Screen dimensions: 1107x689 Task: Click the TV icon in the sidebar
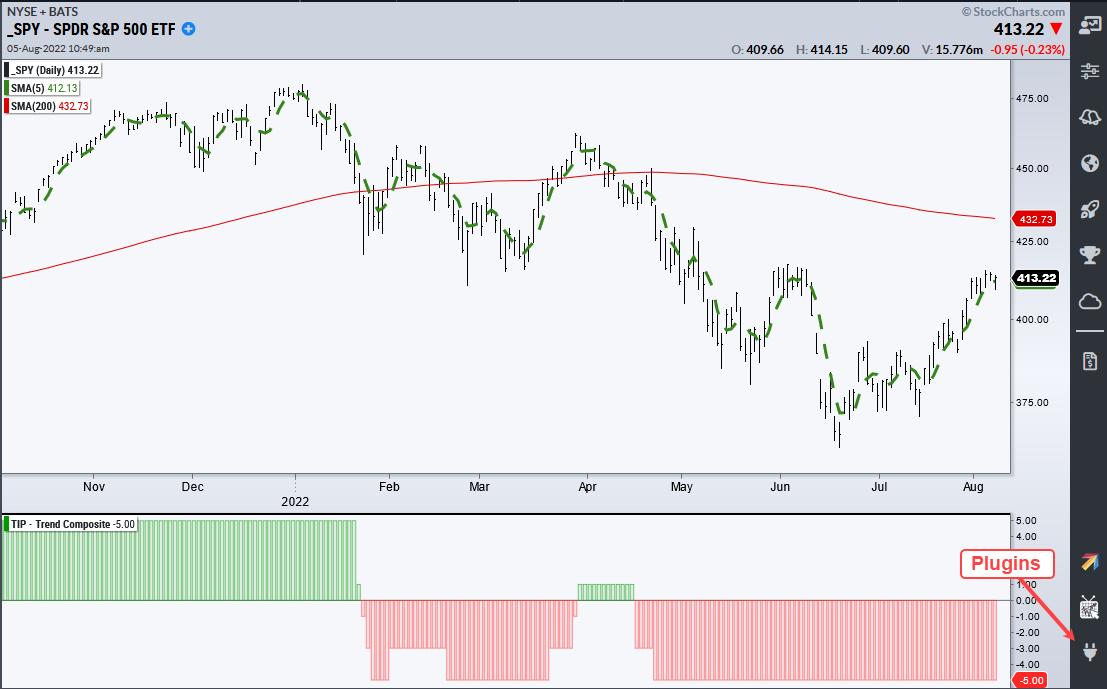(x=1089, y=607)
